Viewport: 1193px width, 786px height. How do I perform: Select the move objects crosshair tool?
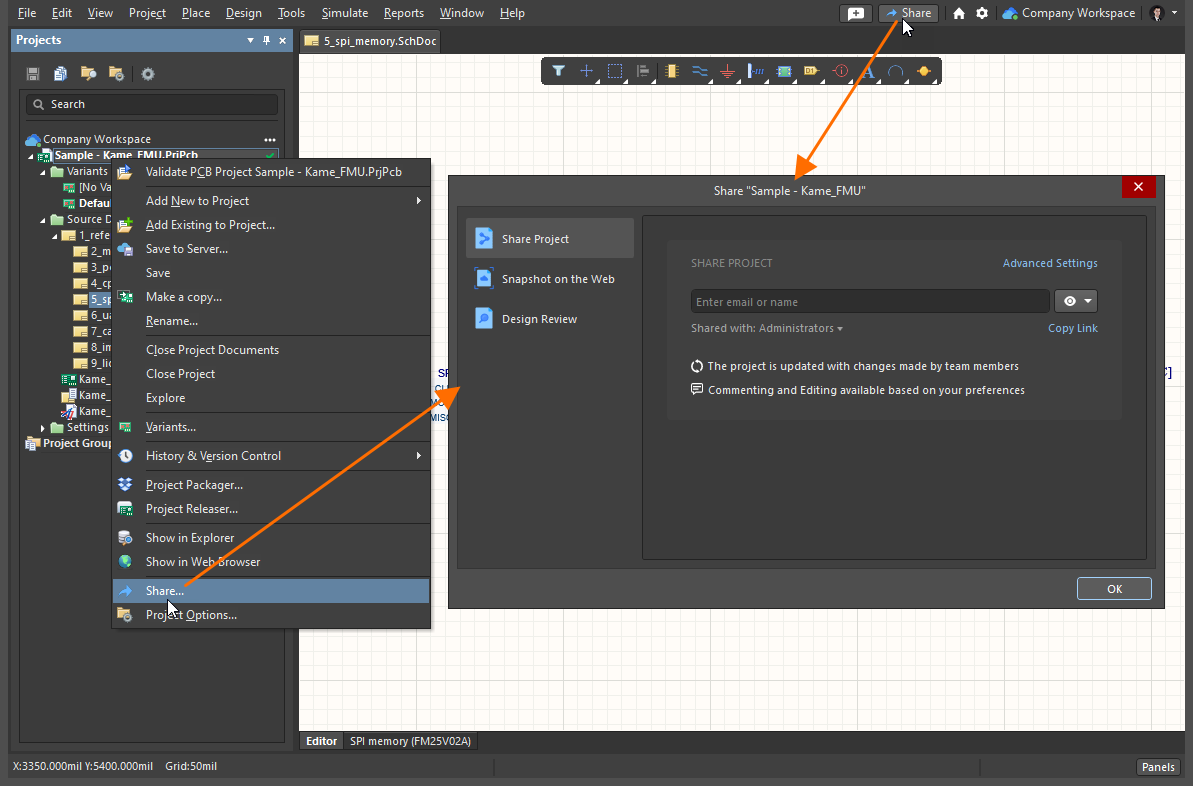(587, 72)
